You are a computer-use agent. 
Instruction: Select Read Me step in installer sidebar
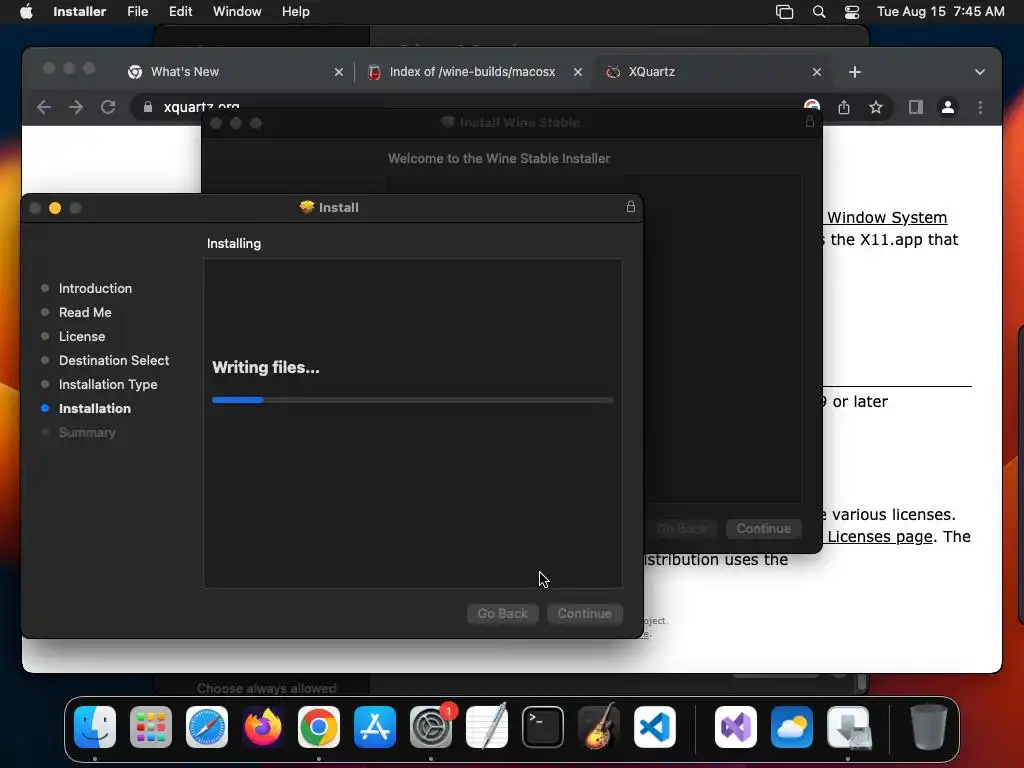pos(85,312)
